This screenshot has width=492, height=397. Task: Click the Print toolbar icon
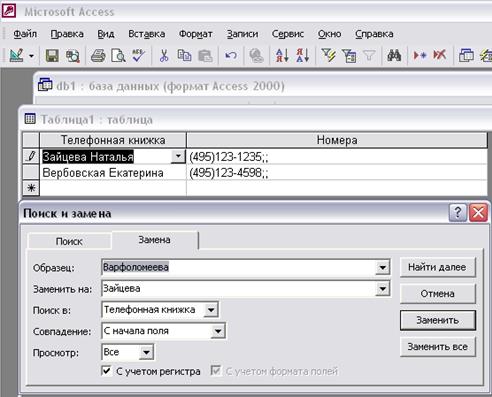pyautogui.click(x=98, y=56)
